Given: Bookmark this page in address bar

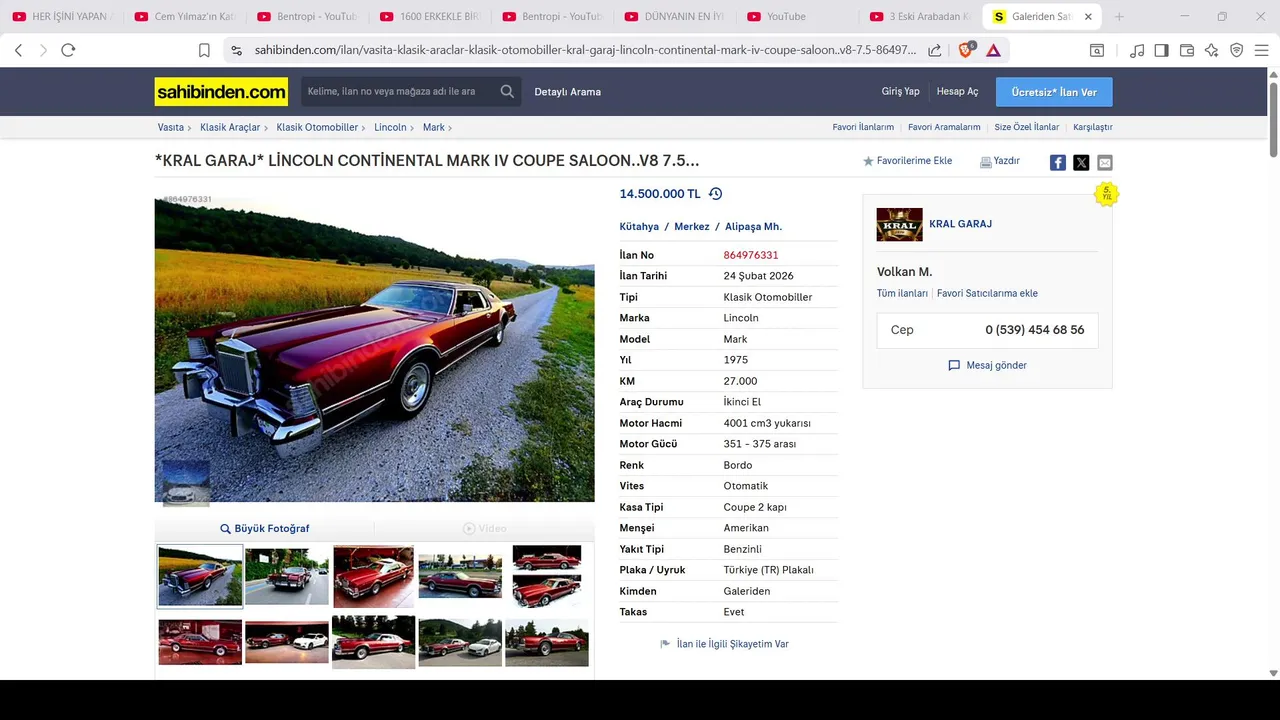Looking at the screenshot, I should (204, 50).
